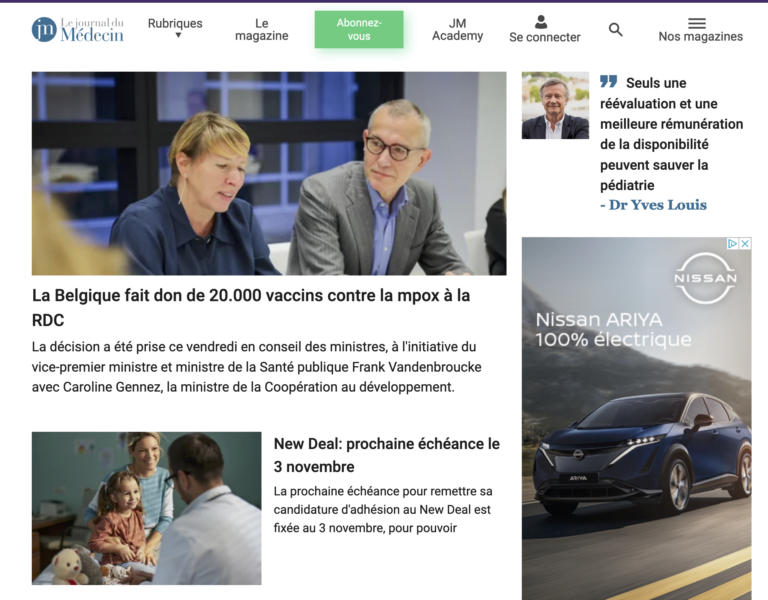The image size is (768, 600).
Task: Open the Rubriques menu
Action: pos(175,24)
